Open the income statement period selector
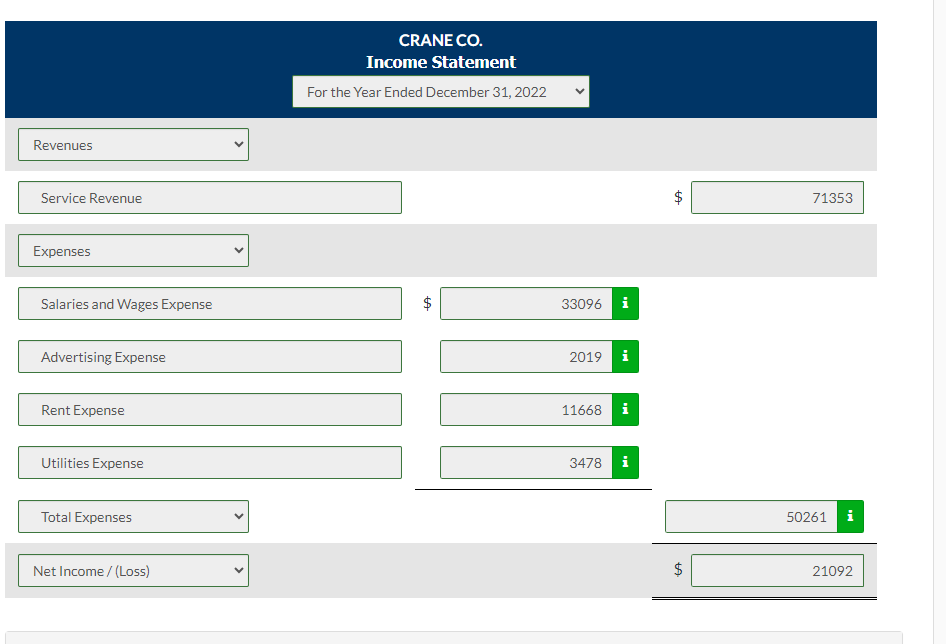946x644 pixels. point(440,91)
